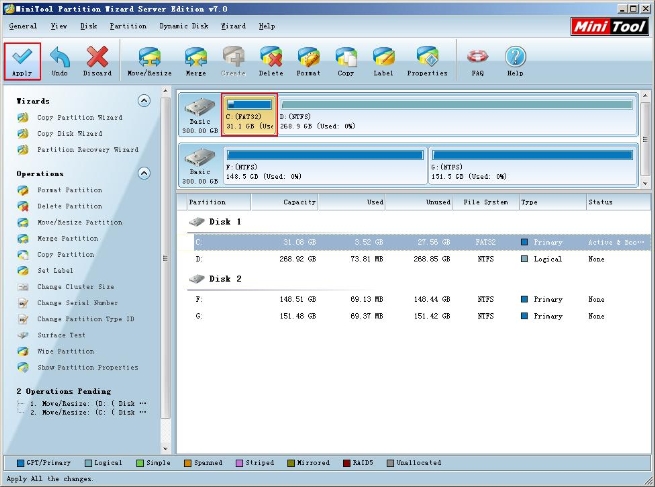Open the View menu
This screenshot has width=655, height=487.
59,26
